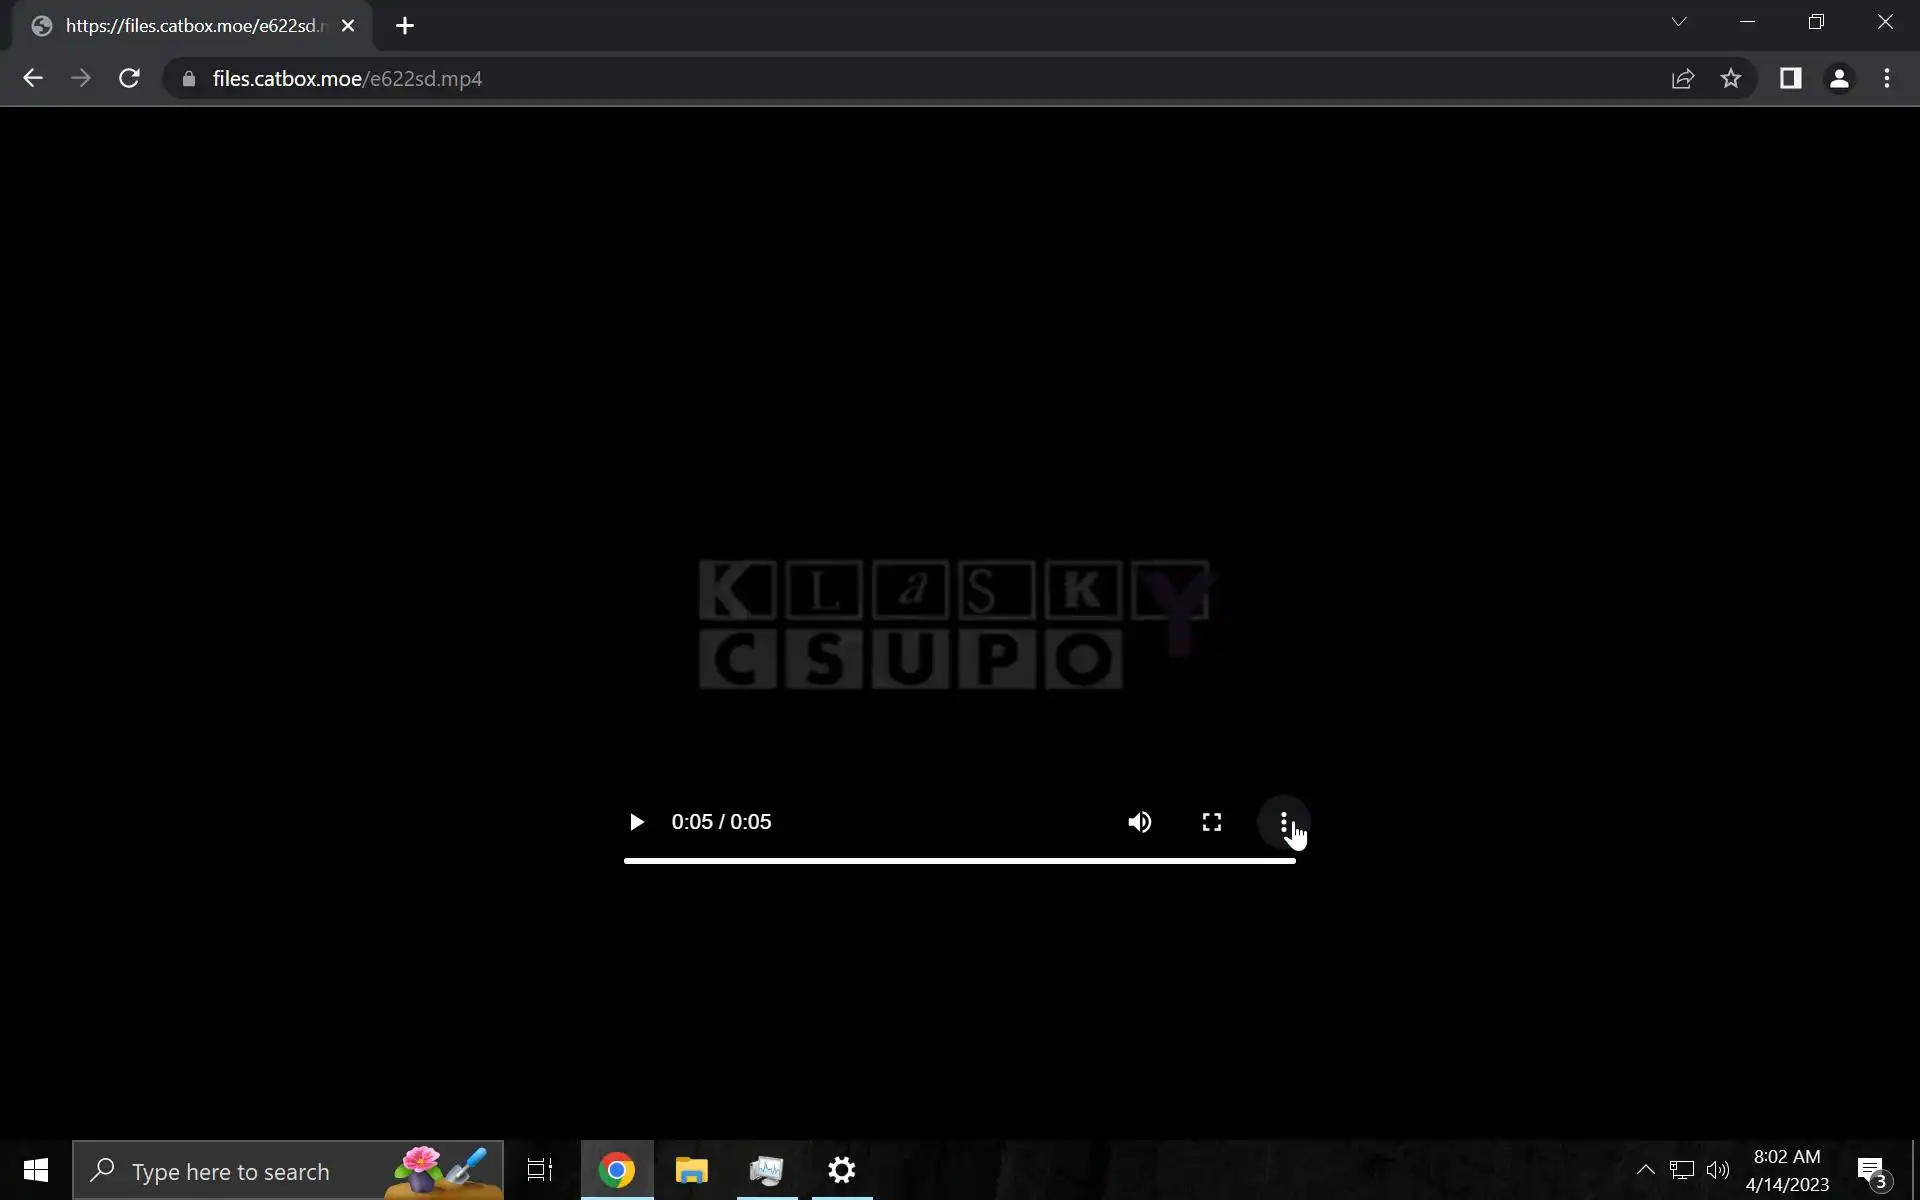Open File Explorer from taskbar

(x=691, y=1170)
